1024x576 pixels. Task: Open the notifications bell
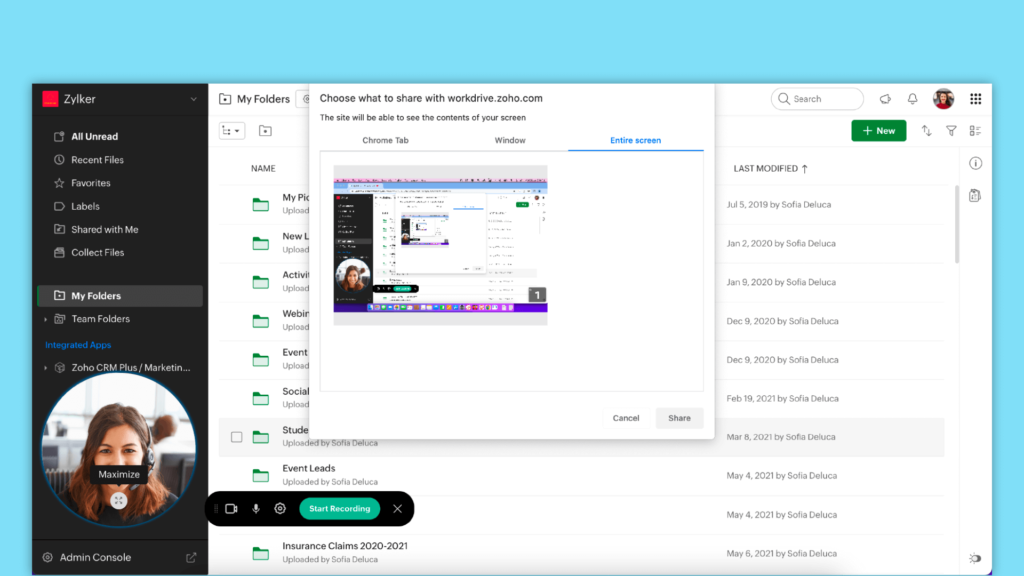tap(912, 99)
